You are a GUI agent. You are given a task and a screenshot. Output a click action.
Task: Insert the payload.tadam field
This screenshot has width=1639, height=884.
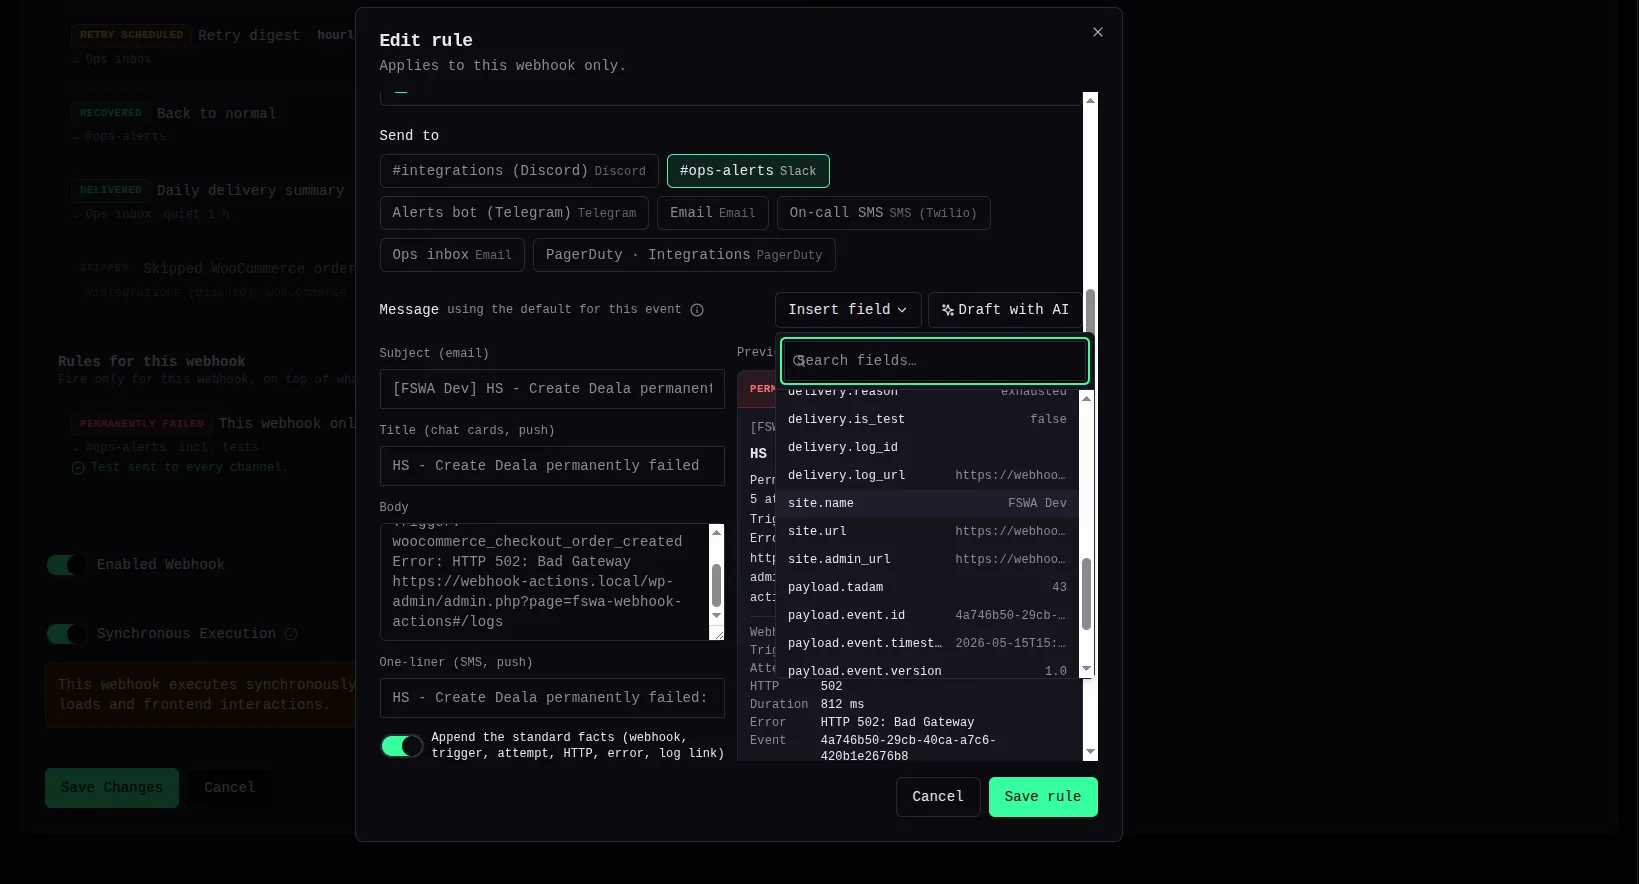927,587
